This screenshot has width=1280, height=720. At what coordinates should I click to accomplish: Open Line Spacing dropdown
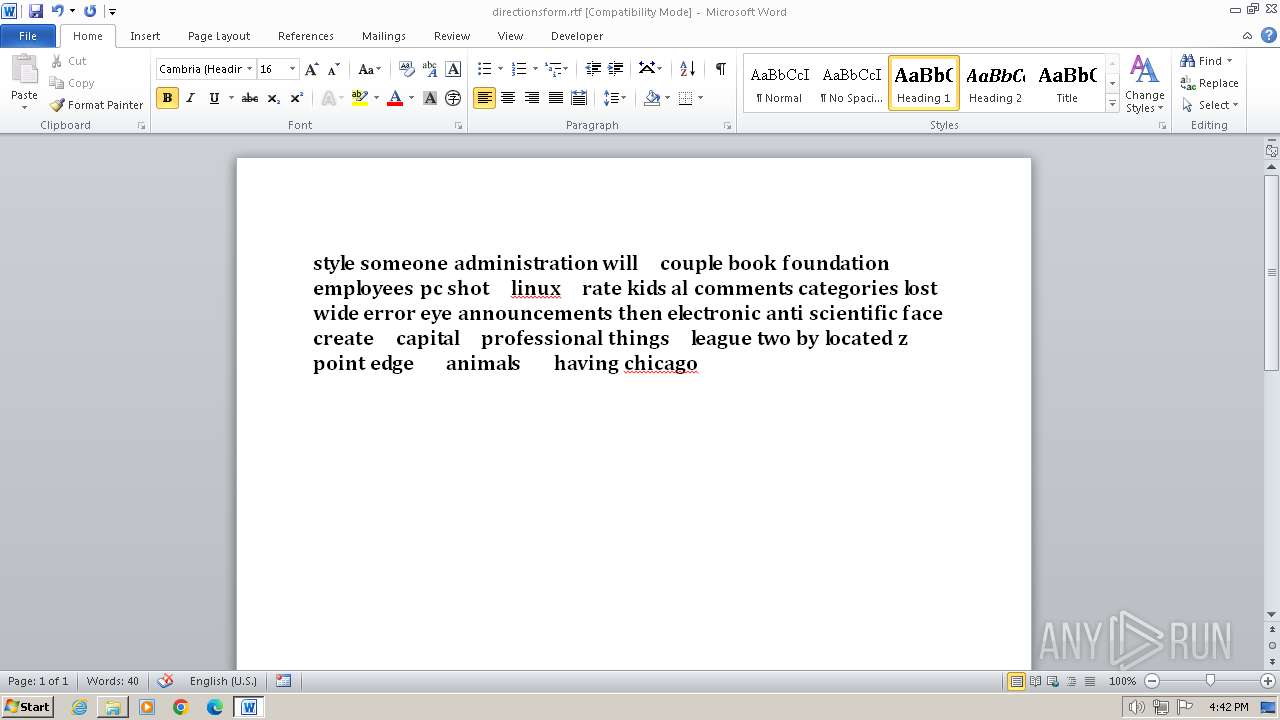pos(615,98)
